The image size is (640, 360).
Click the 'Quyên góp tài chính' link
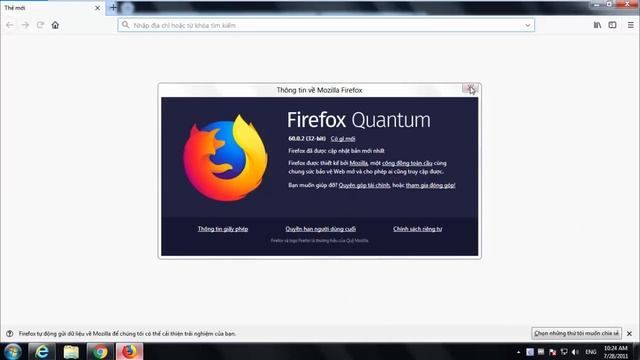(x=364, y=185)
